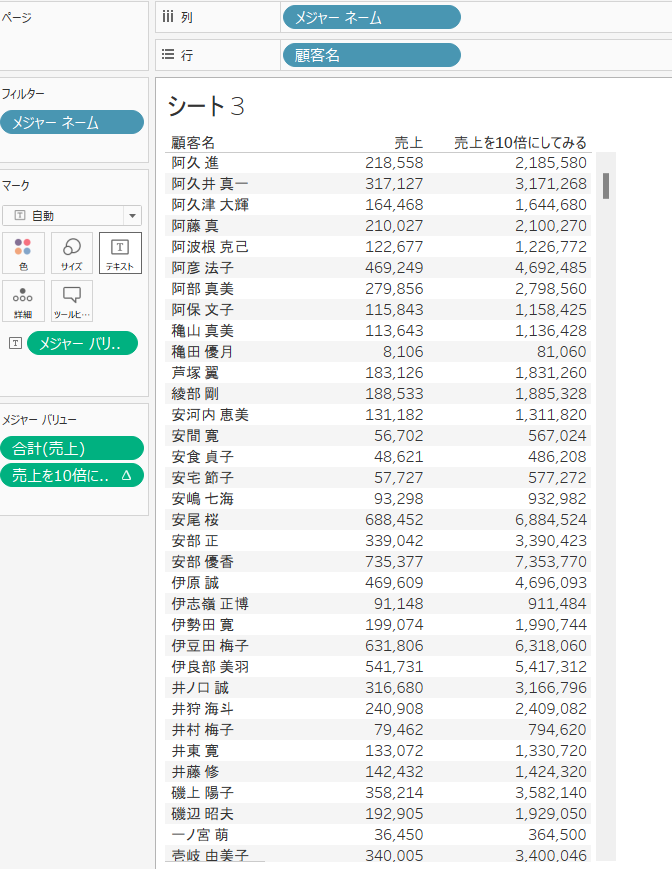Click tenfold value 7,353,770
The width and height of the screenshot is (672, 869).
551,562
